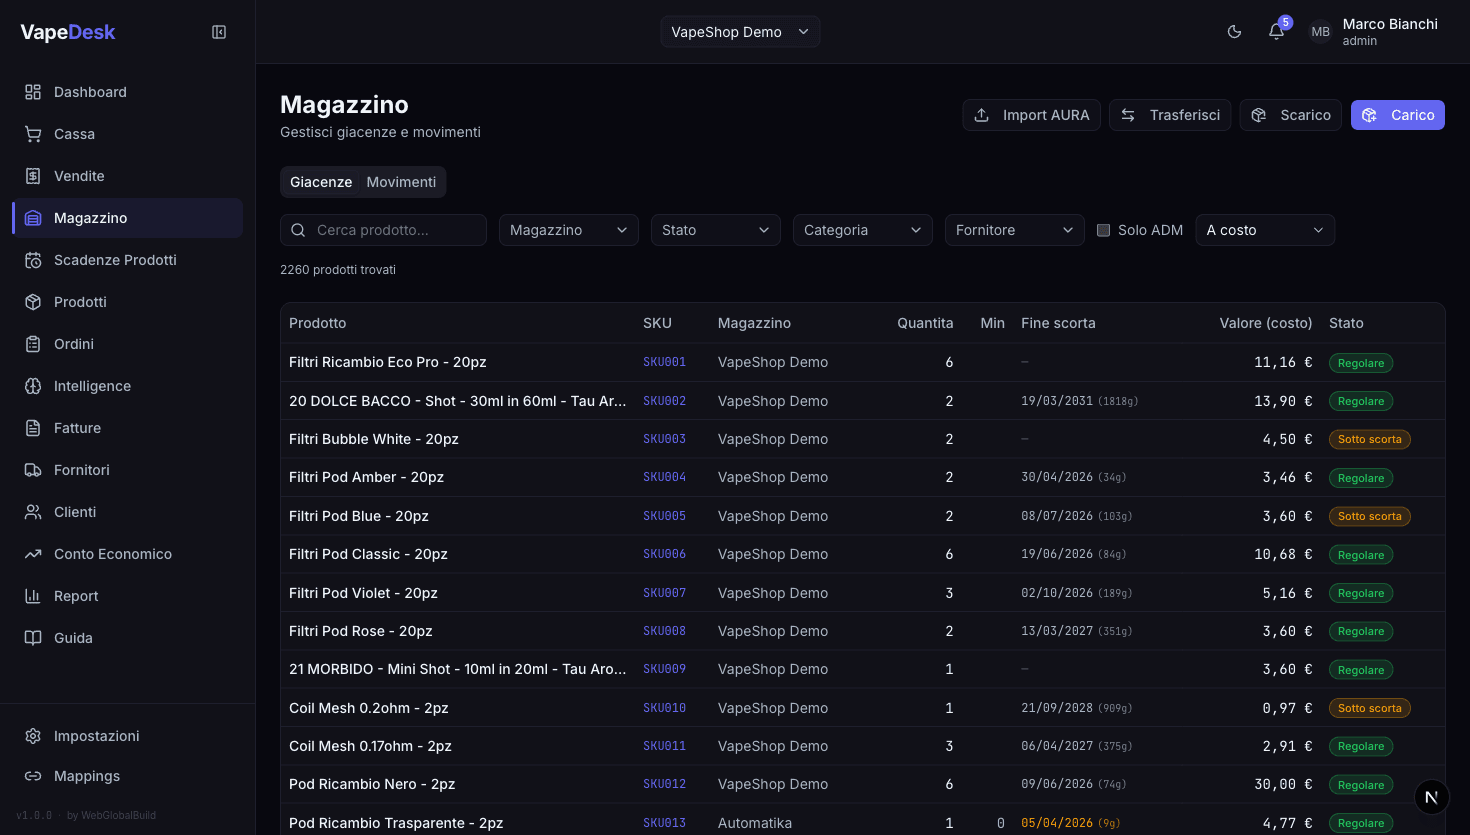Go to Scadenze Prodotti section
This screenshot has width=1470, height=835.
pos(115,260)
